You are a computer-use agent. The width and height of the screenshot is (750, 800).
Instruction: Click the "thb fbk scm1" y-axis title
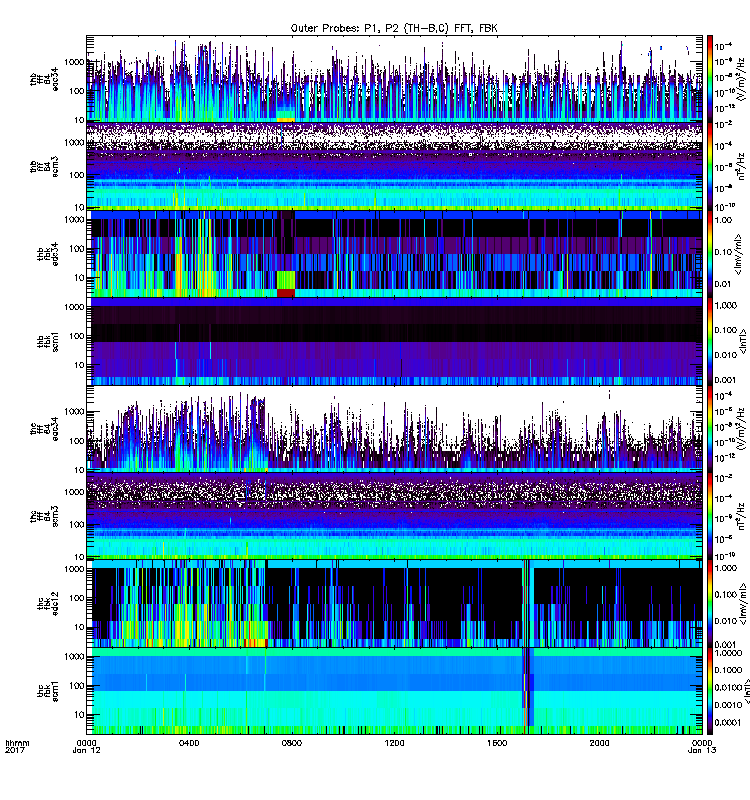click(48, 341)
